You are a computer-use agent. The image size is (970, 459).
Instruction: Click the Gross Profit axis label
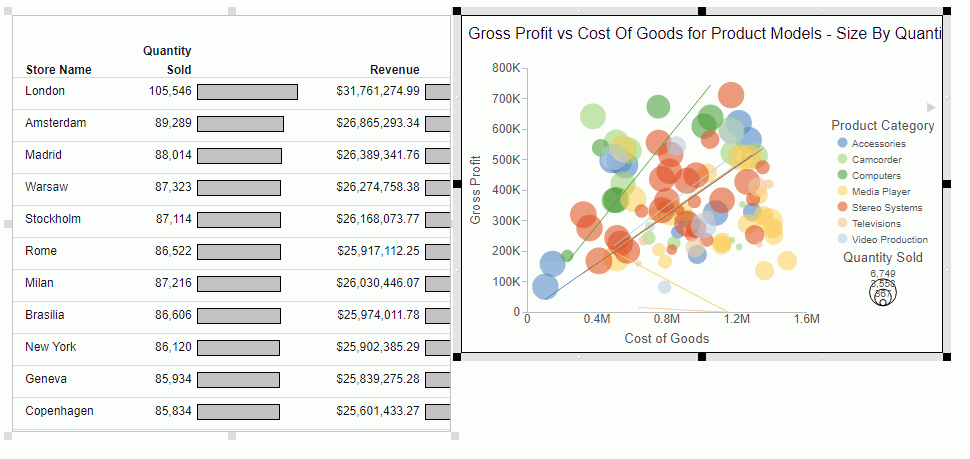[476, 188]
